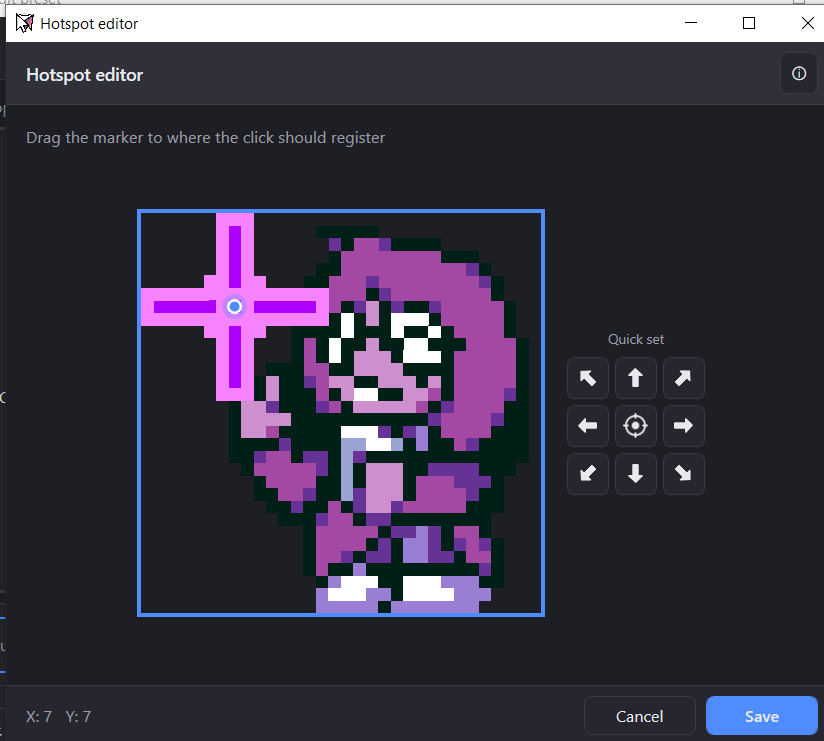The width and height of the screenshot is (824, 741).
Task: Click the Hotspot editor app icon in title bar
Action: point(24,23)
